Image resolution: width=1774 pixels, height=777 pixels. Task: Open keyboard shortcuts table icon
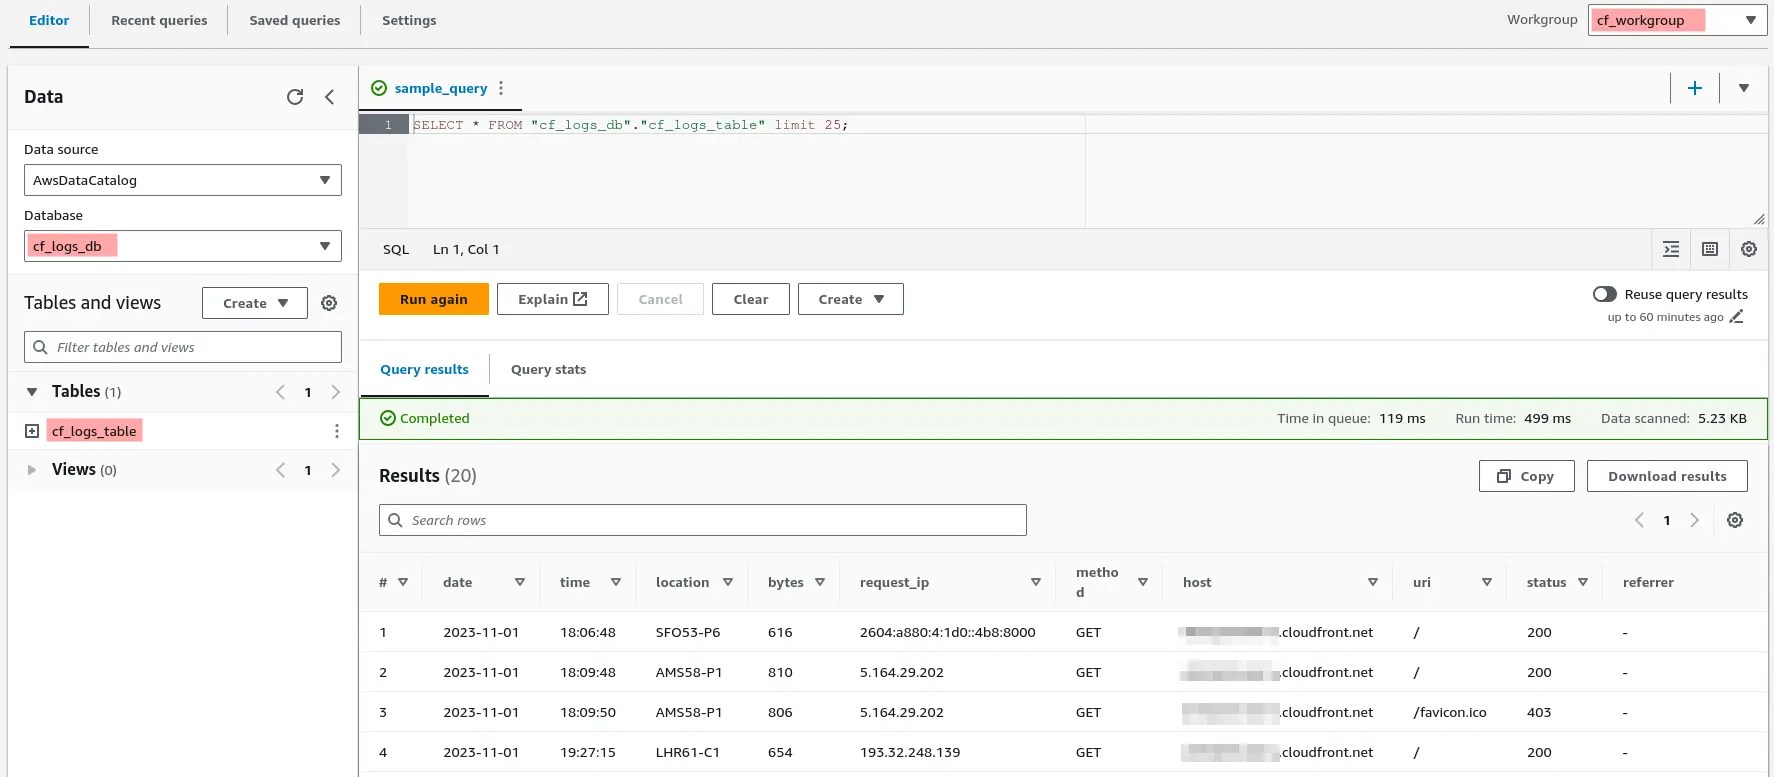(x=1710, y=249)
